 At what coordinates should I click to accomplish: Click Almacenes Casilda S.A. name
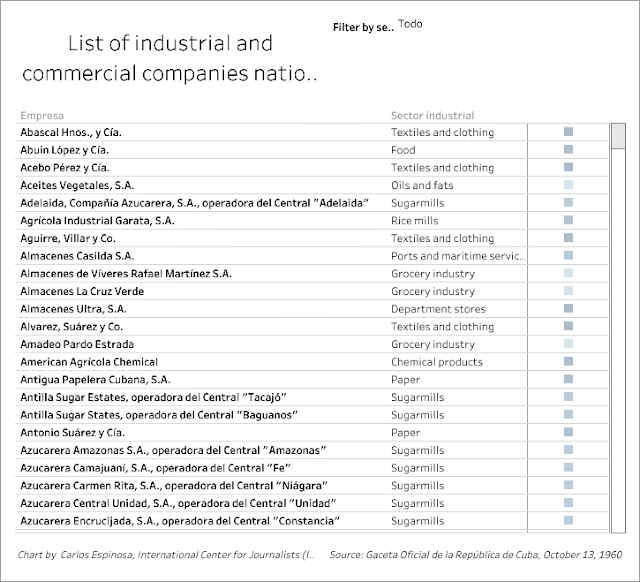tap(77, 256)
